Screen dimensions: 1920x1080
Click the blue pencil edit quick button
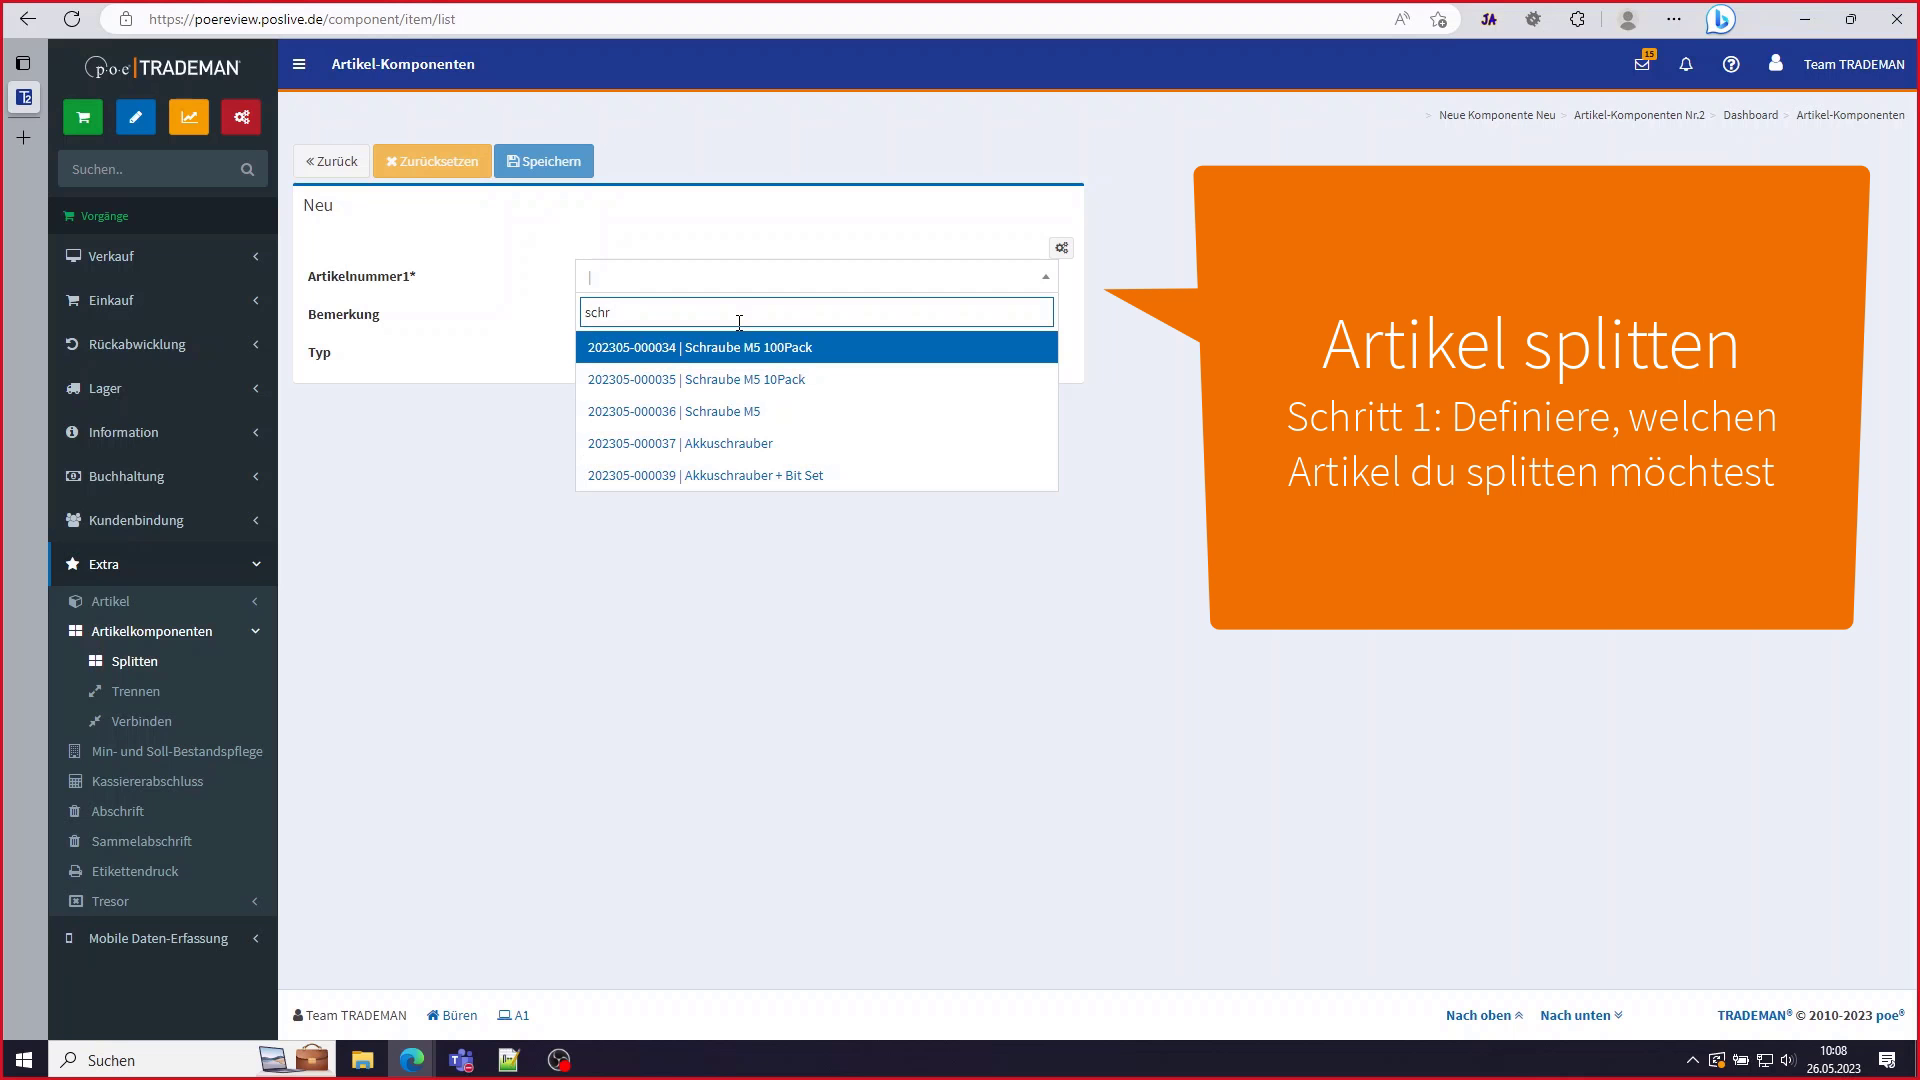136,117
